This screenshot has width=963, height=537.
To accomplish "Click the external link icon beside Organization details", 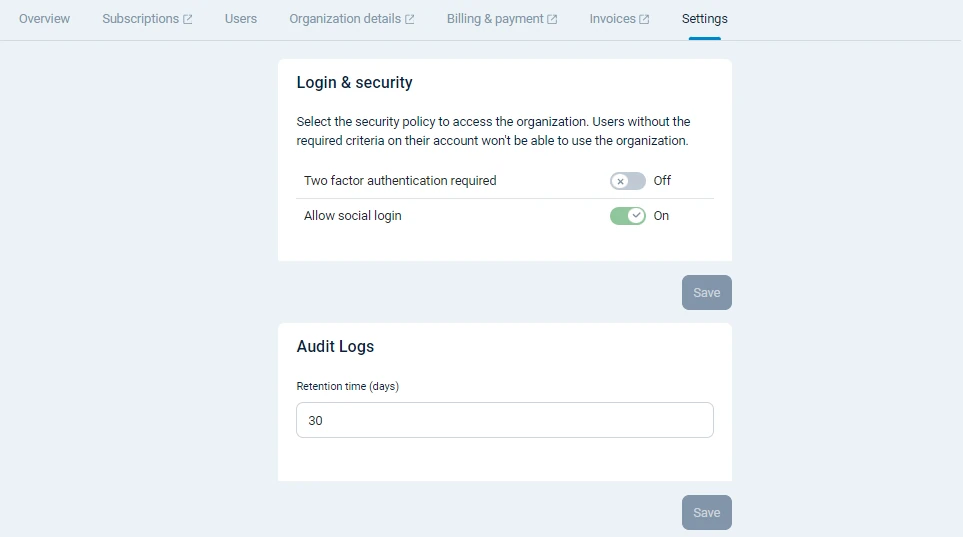I will click(x=409, y=19).
